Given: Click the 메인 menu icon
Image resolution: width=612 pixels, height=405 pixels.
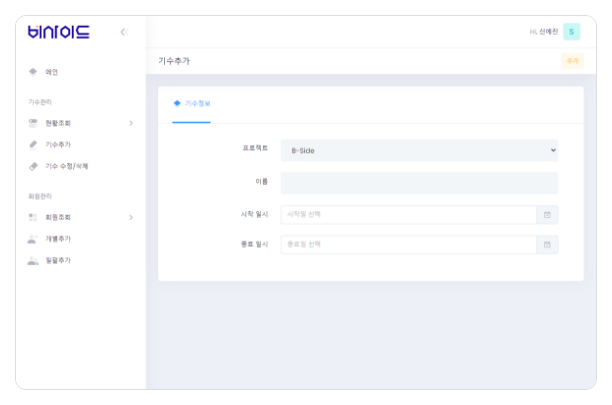Looking at the screenshot, I should pos(33,72).
